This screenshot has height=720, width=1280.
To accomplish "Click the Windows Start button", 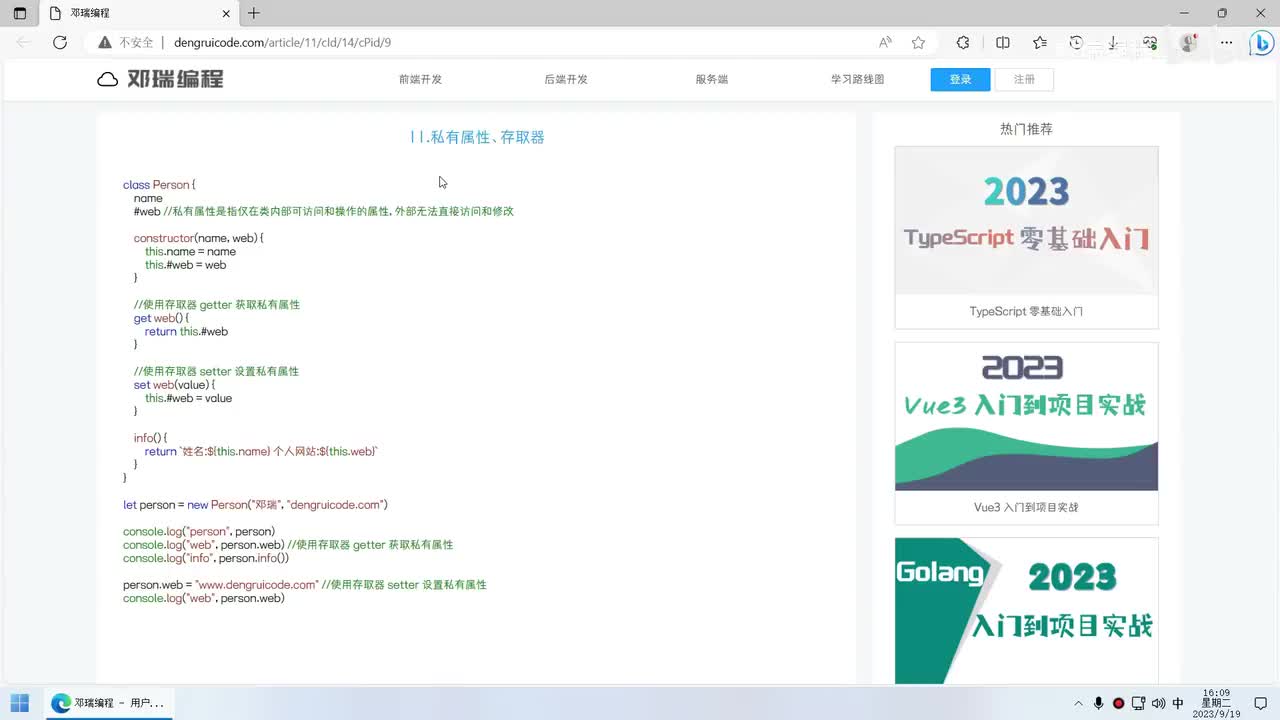I will [x=20, y=703].
